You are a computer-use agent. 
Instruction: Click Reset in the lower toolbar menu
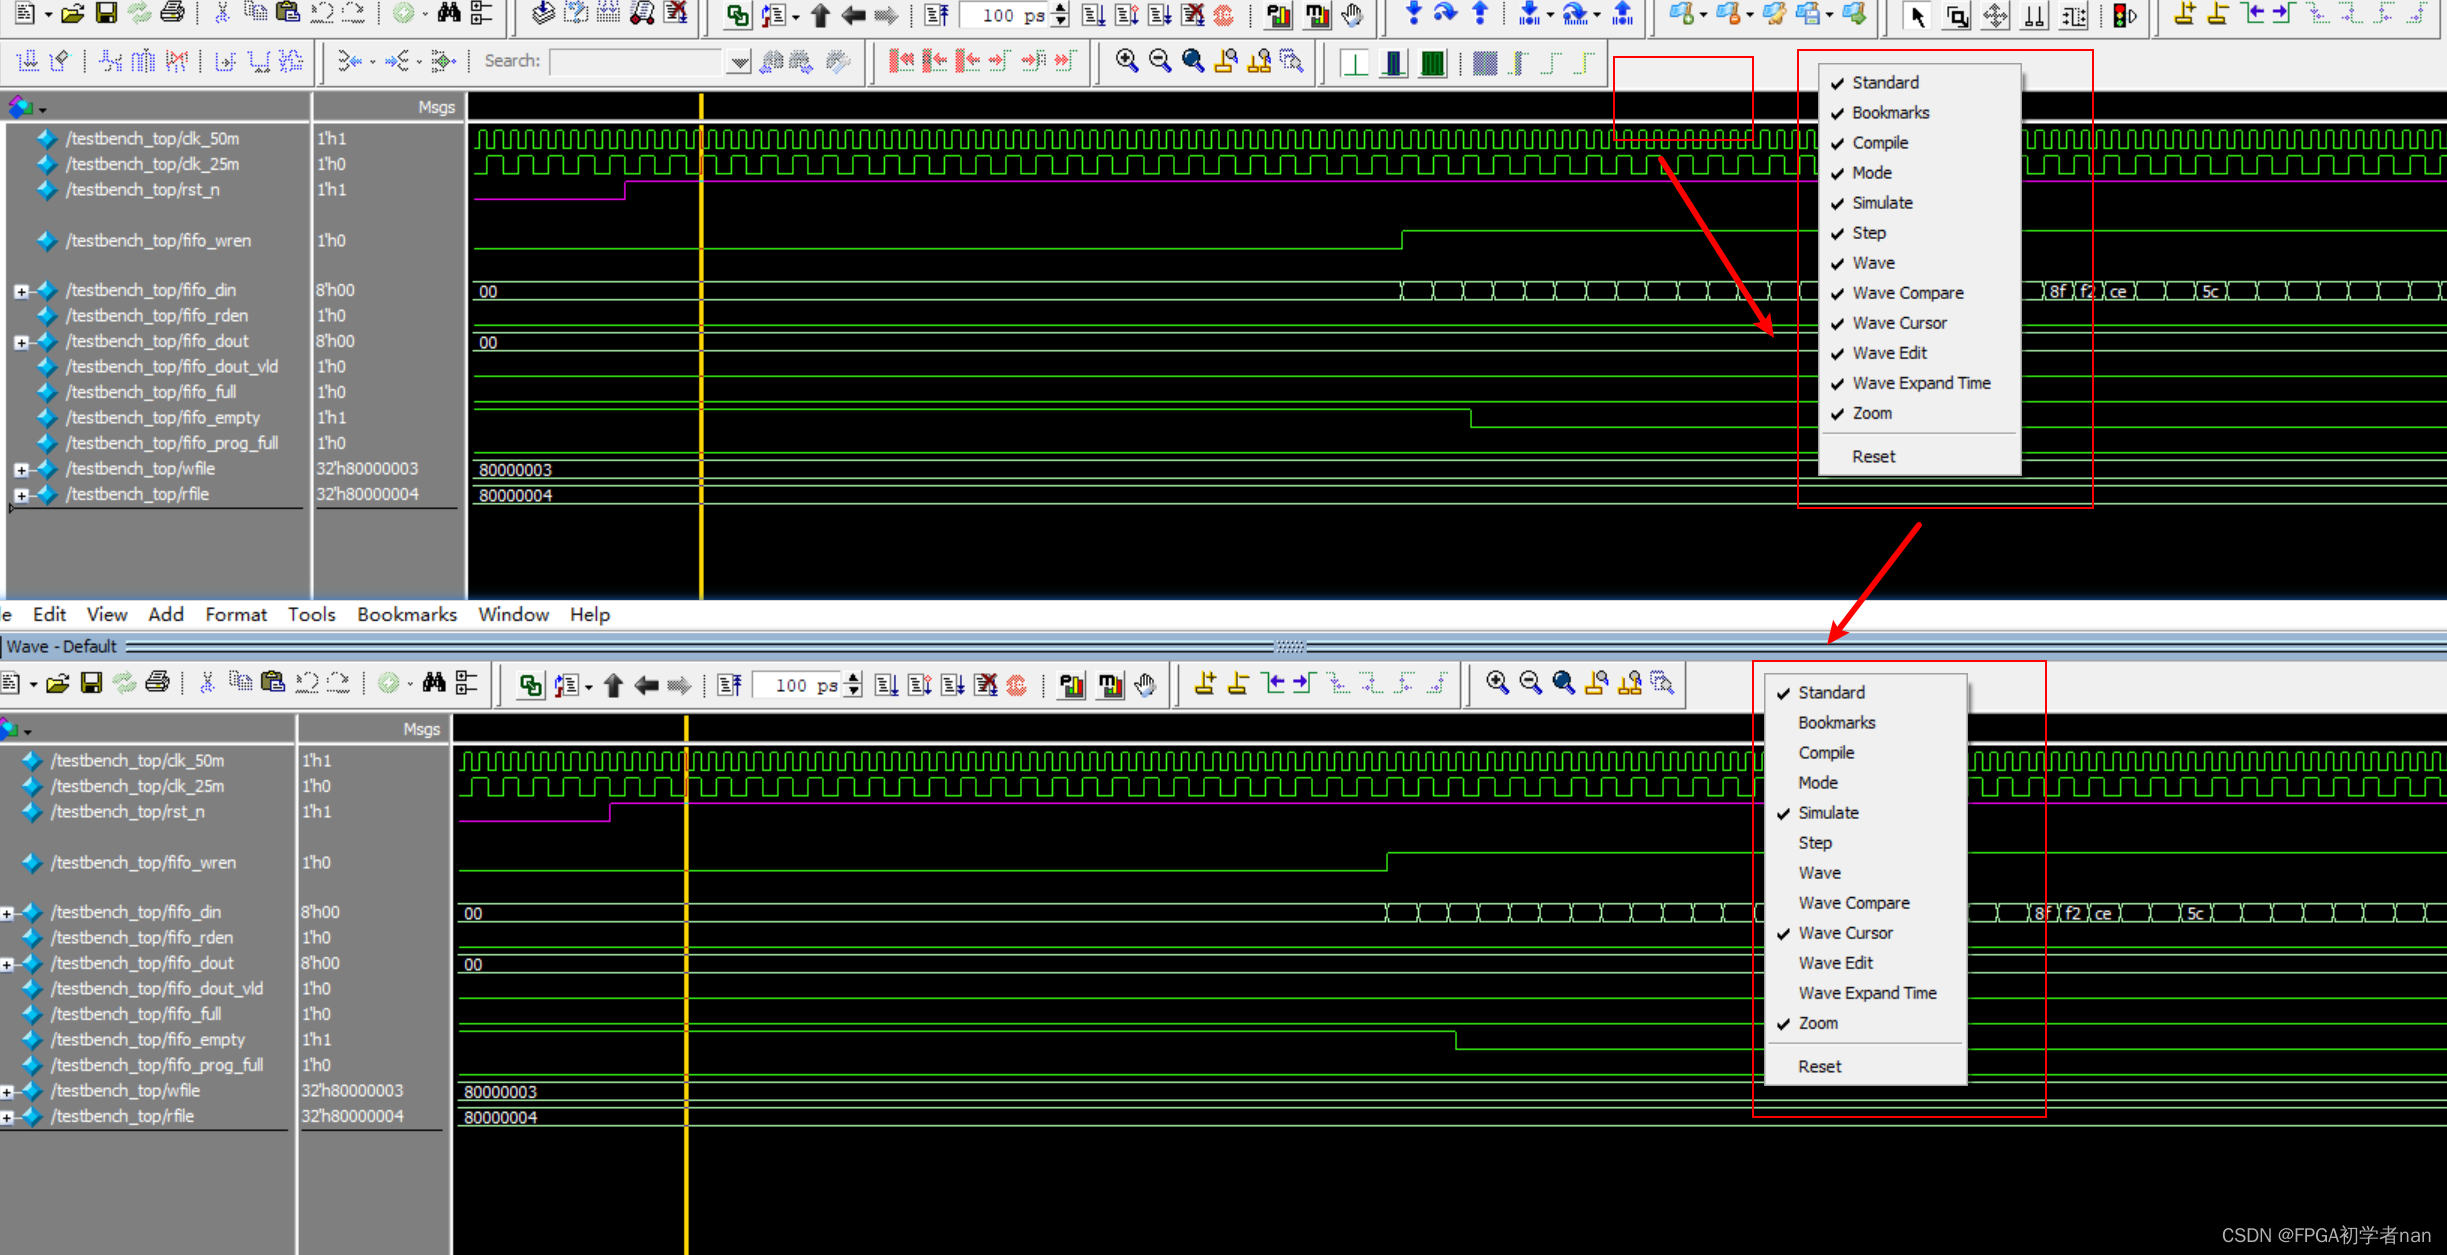tap(1819, 1067)
